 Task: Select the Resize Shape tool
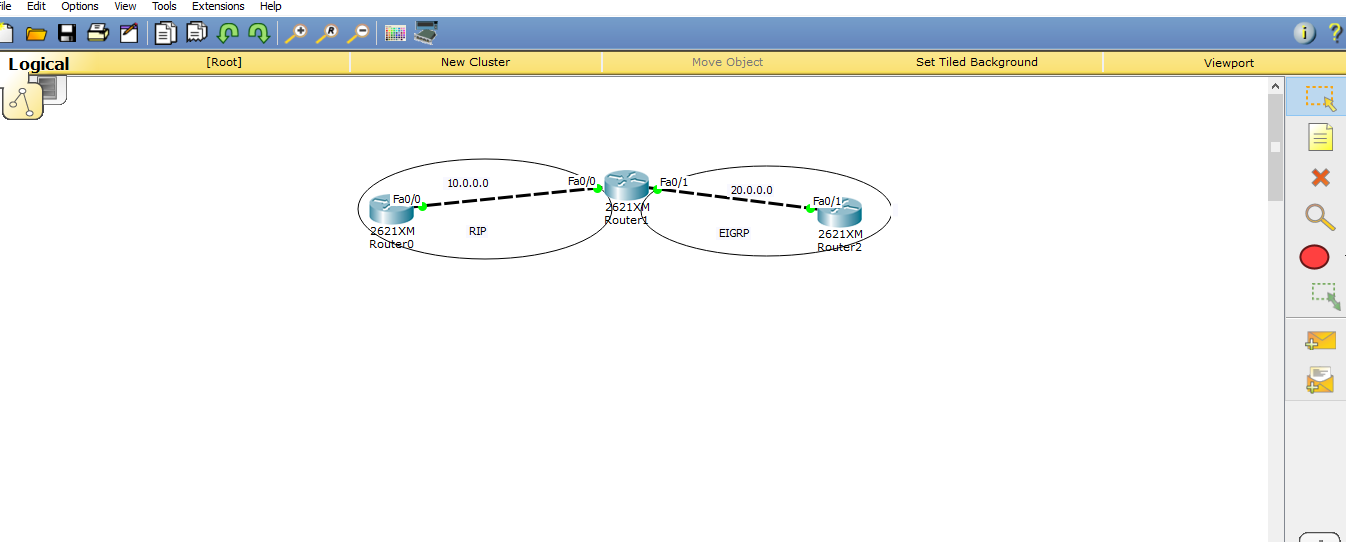[x=1325, y=297]
